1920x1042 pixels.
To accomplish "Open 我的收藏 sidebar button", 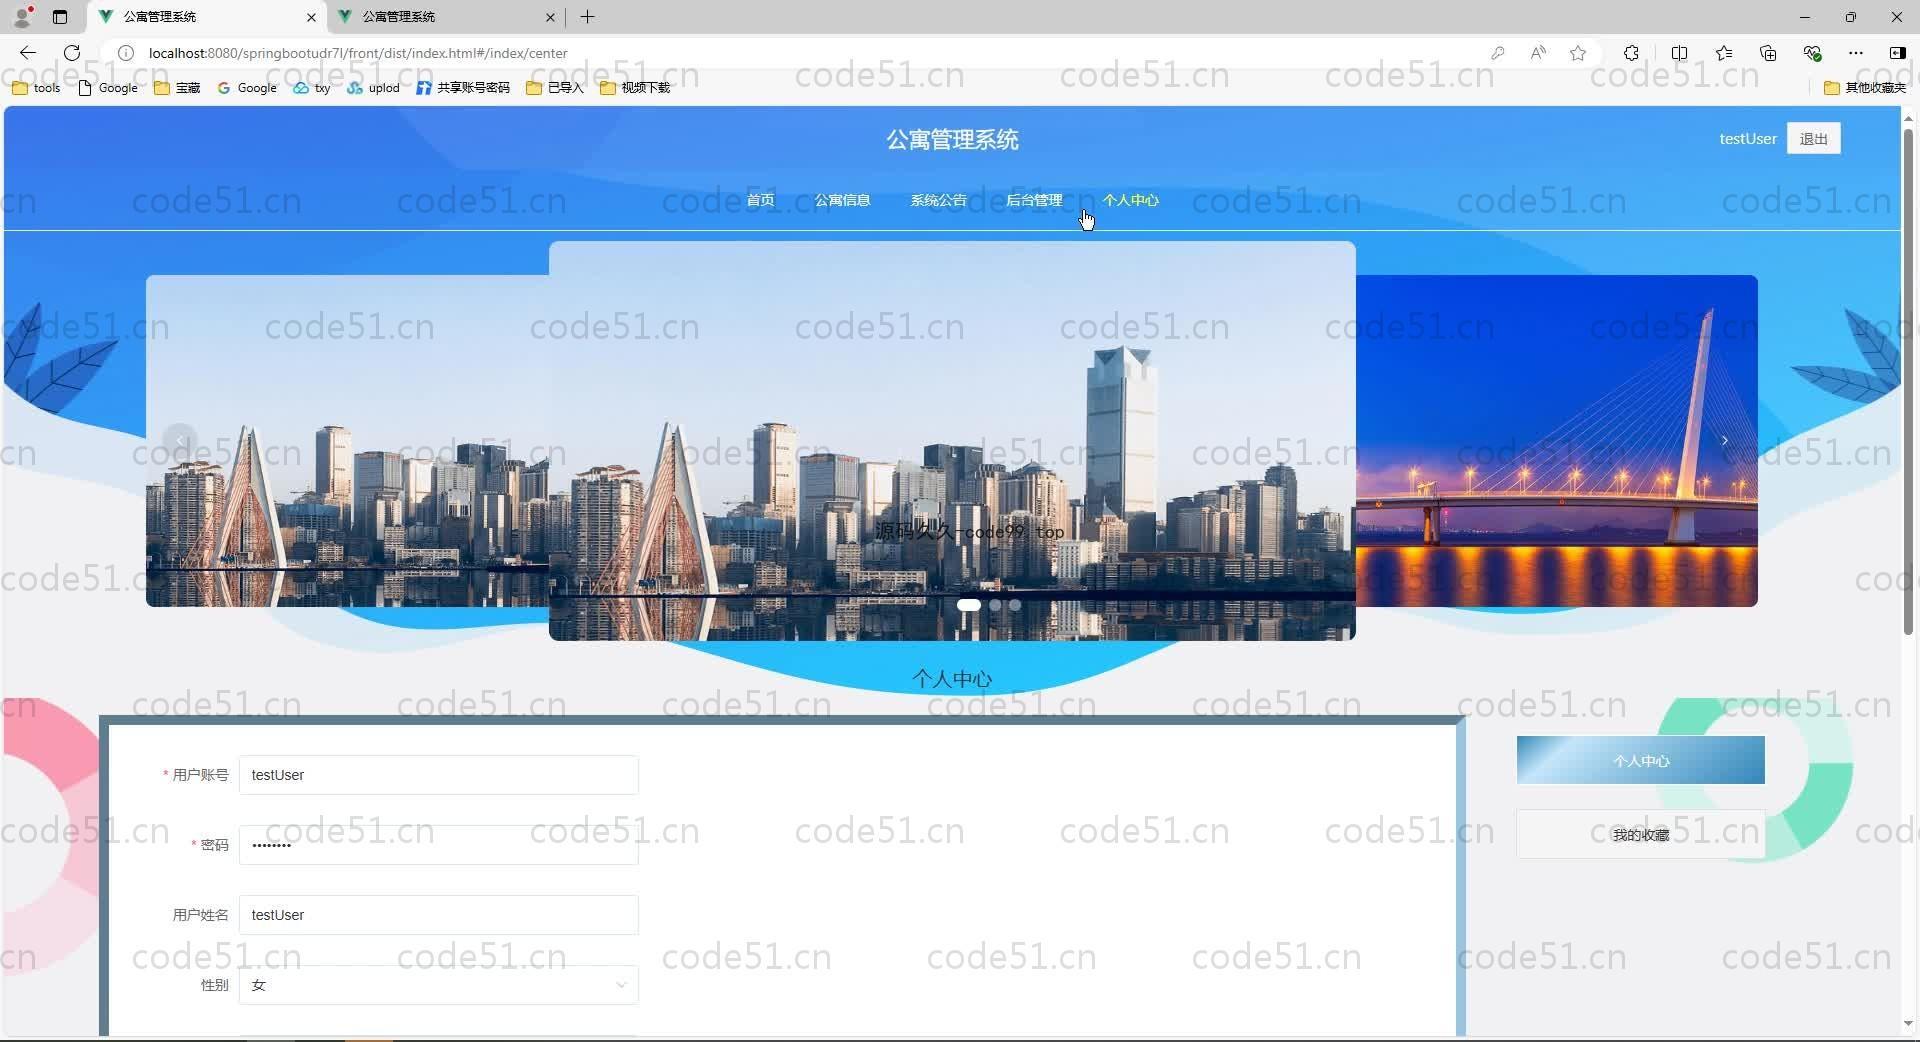I will click(x=1640, y=835).
